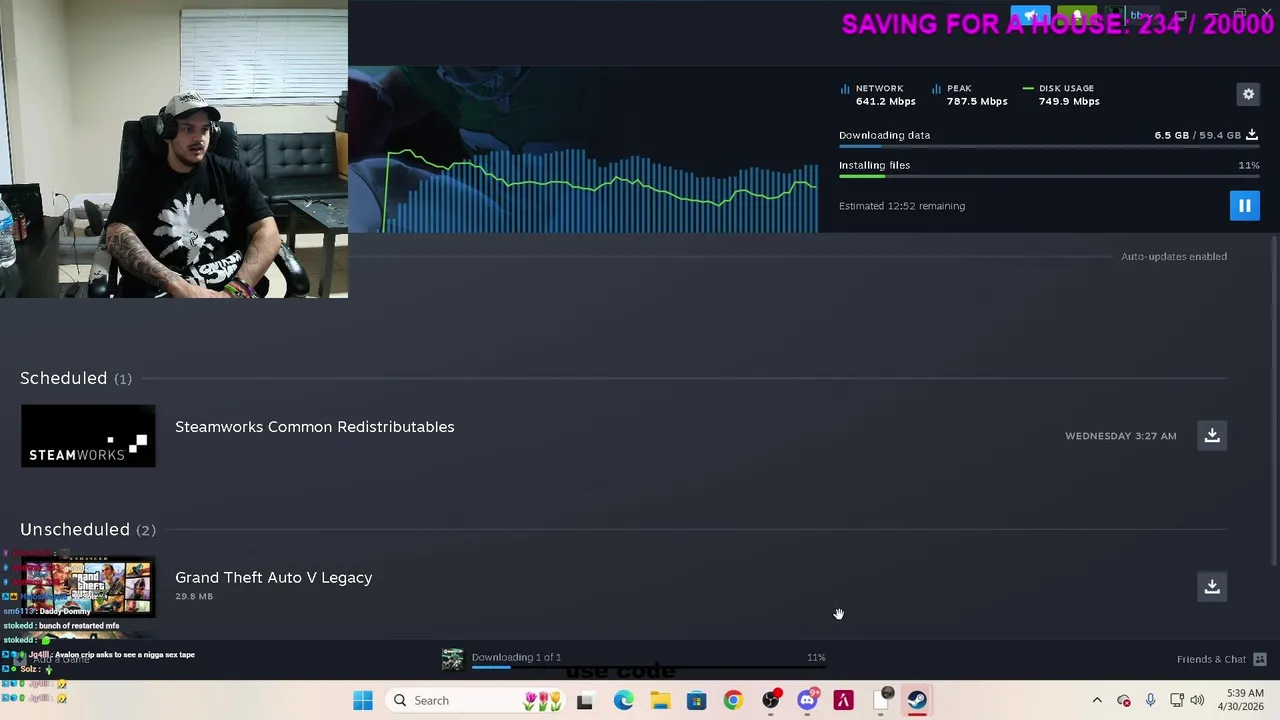Click WEDNESDAY 3:27 AM scheduled time

point(1120,436)
